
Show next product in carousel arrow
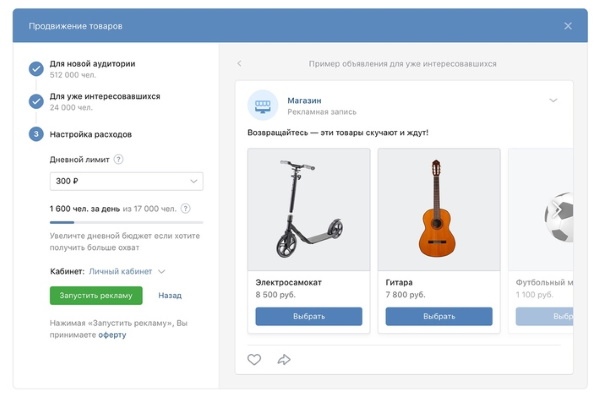click(557, 210)
